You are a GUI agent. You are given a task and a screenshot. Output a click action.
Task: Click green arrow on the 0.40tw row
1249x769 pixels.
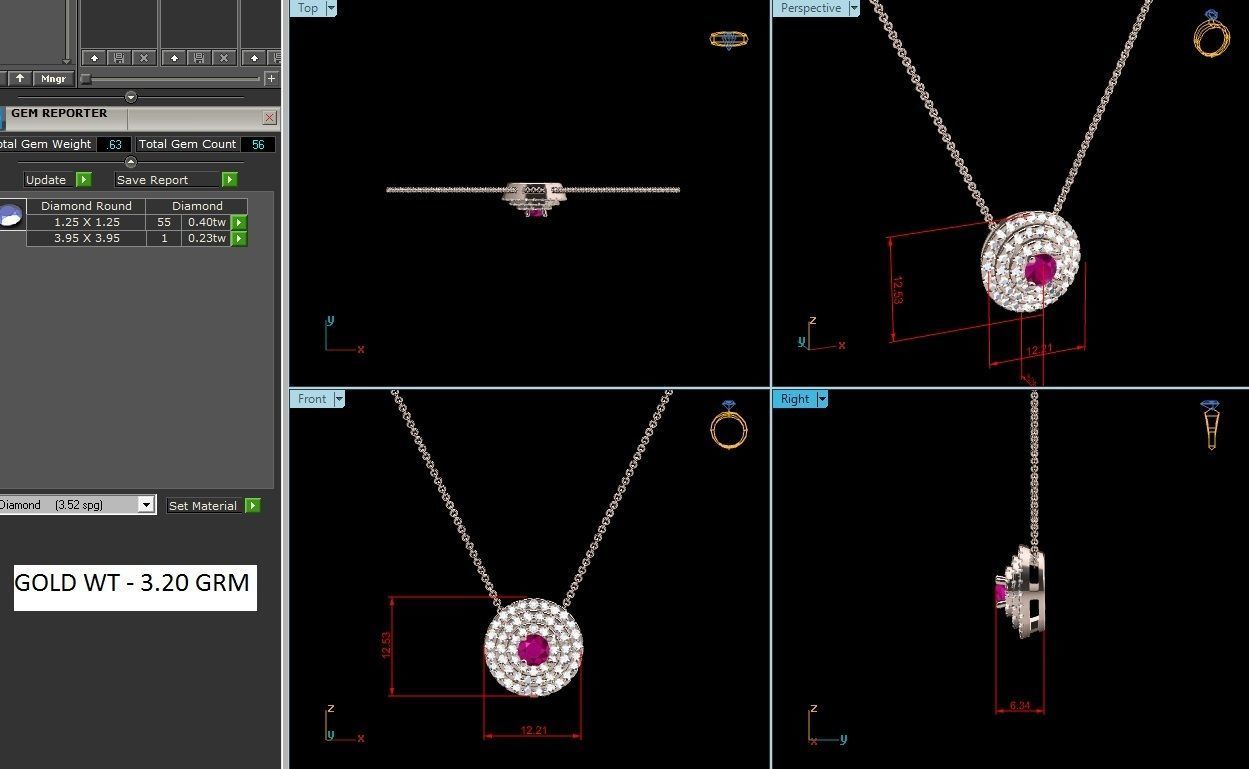[x=239, y=222]
